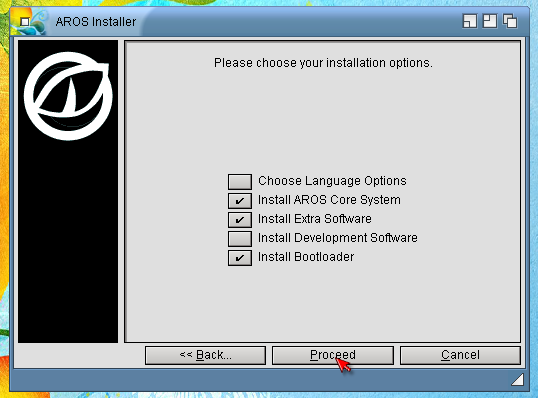The image size is (538, 398).
Task: Click the iconify gadget in the title bar
Action: click(x=470, y=21)
